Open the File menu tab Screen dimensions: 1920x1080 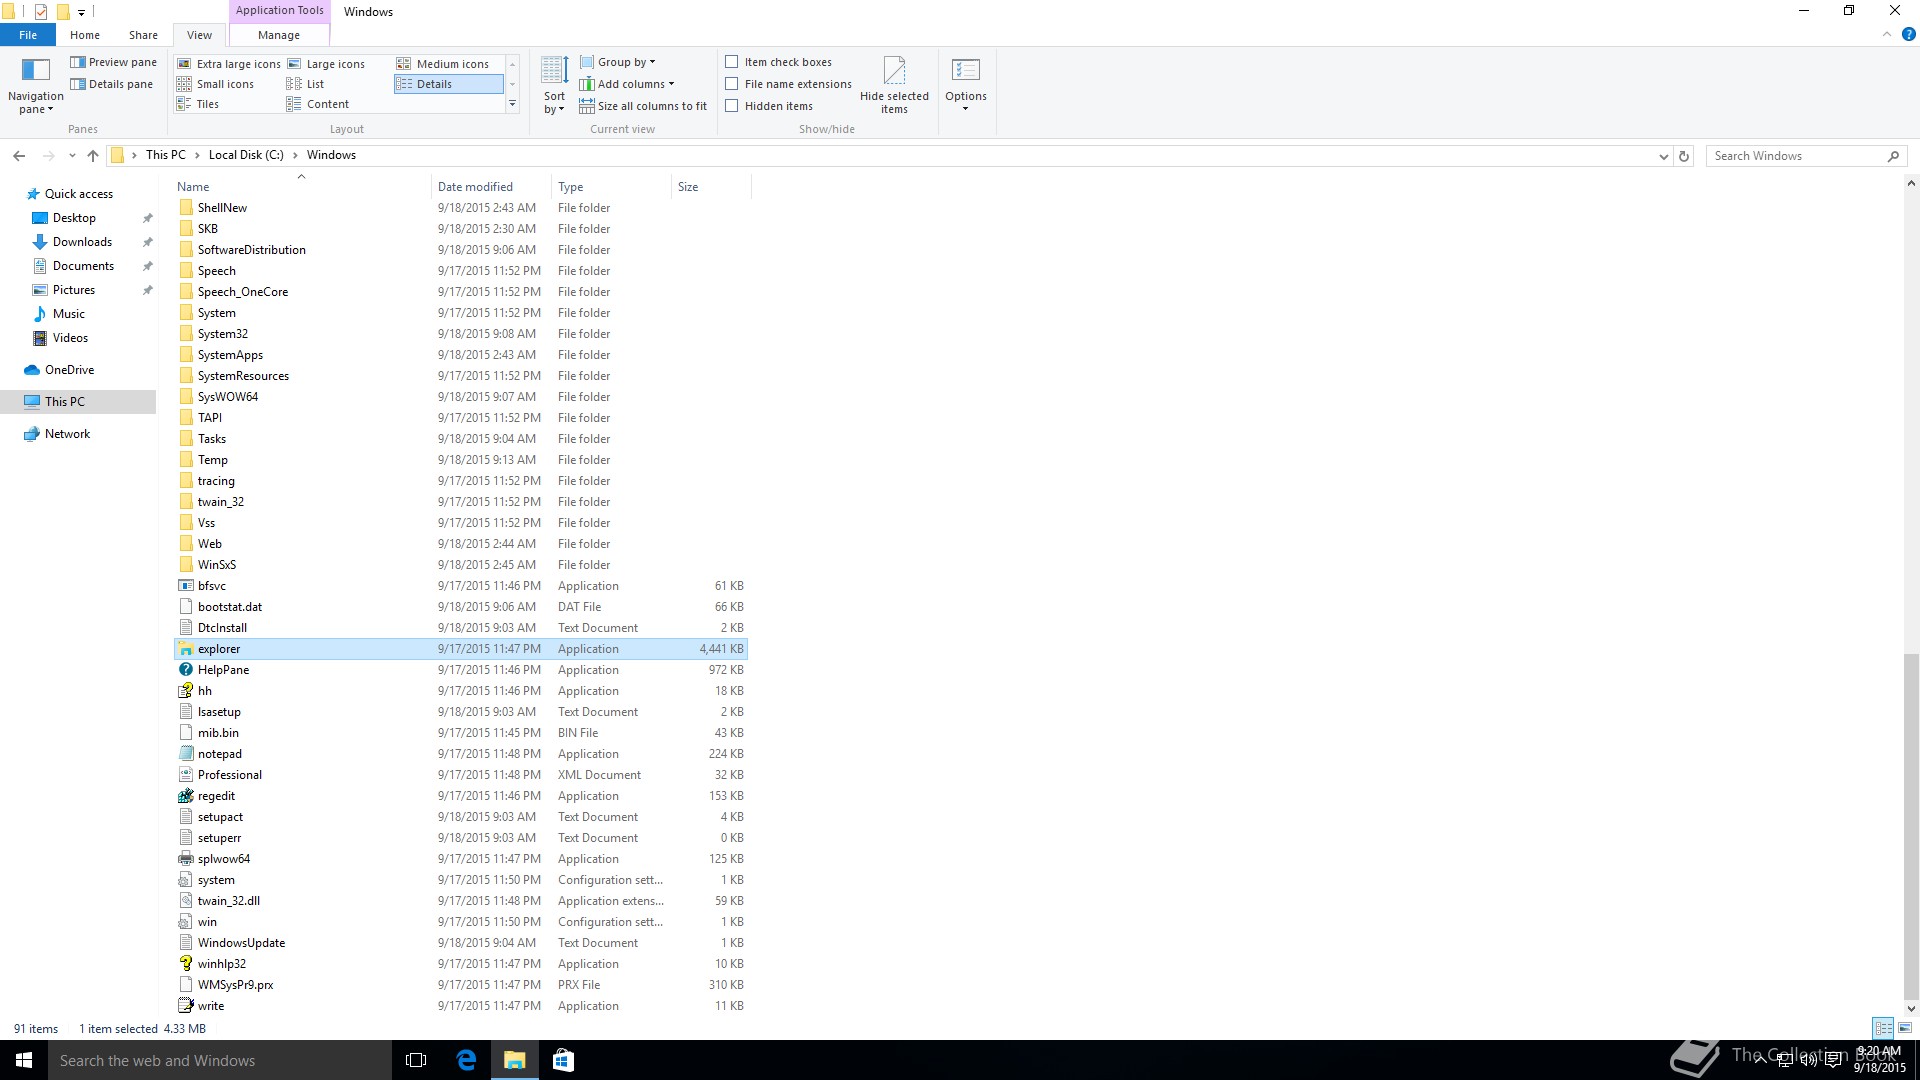(28, 35)
